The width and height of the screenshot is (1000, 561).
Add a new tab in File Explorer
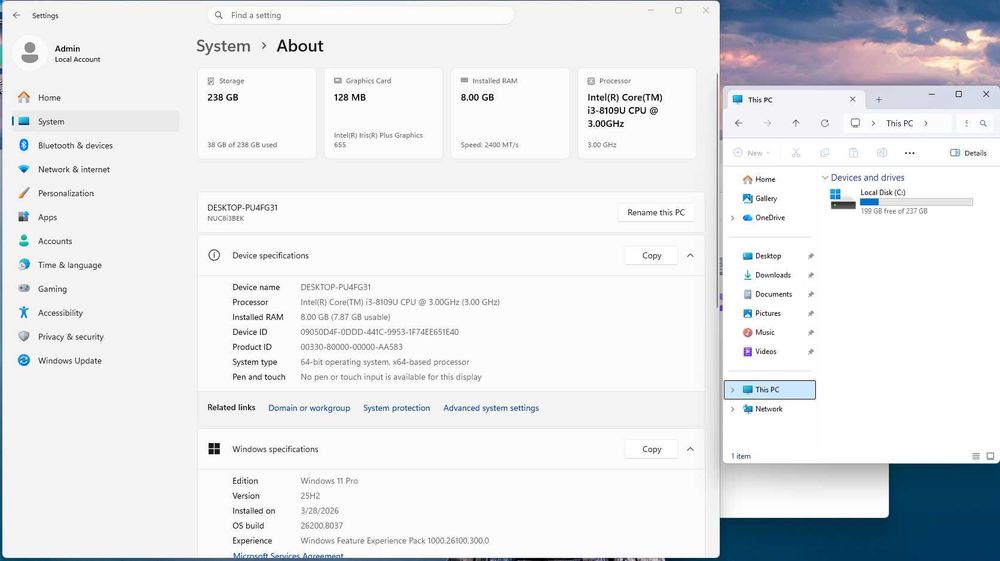[x=879, y=99]
